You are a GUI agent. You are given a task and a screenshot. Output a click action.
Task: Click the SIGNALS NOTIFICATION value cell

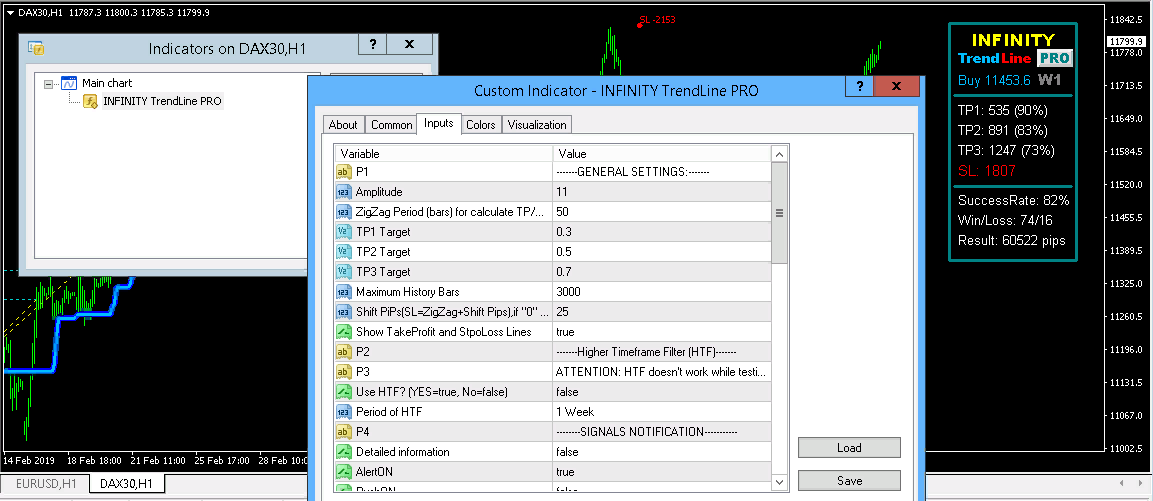[662, 432]
